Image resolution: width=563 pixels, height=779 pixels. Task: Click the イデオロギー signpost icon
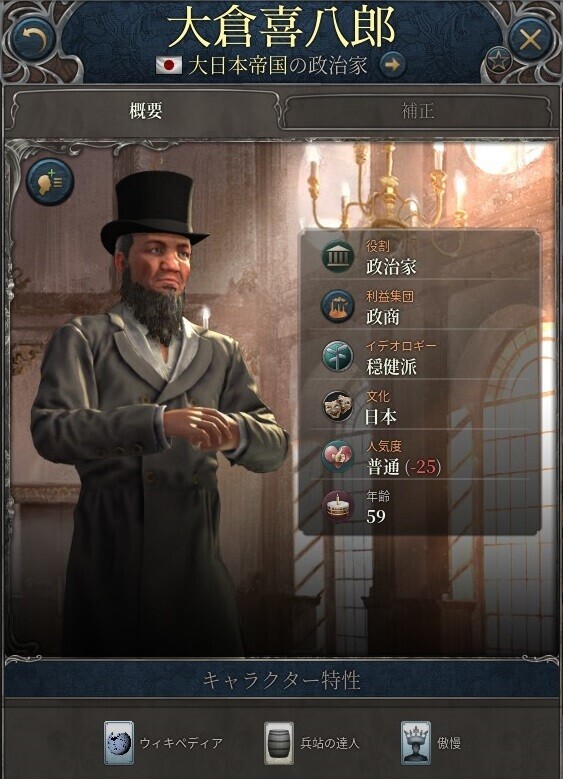click(338, 356)
